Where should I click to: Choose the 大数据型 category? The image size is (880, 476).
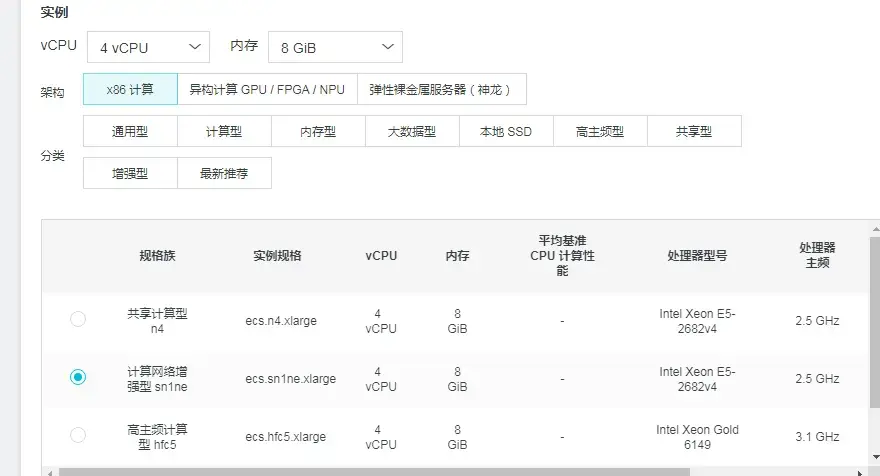(412, 131)
